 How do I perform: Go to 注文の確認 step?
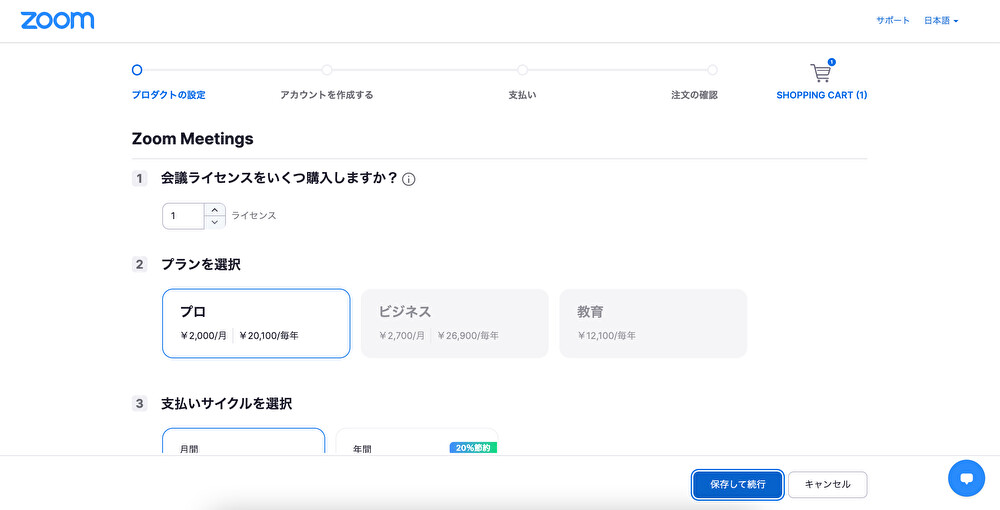tap(695, 95)
